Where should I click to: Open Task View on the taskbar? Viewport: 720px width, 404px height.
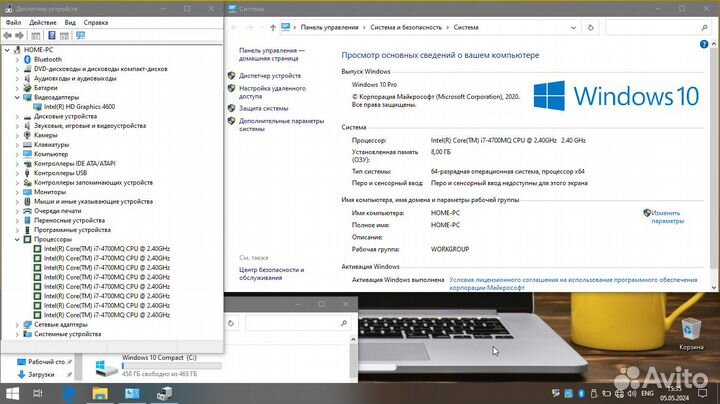click(38, 393)
